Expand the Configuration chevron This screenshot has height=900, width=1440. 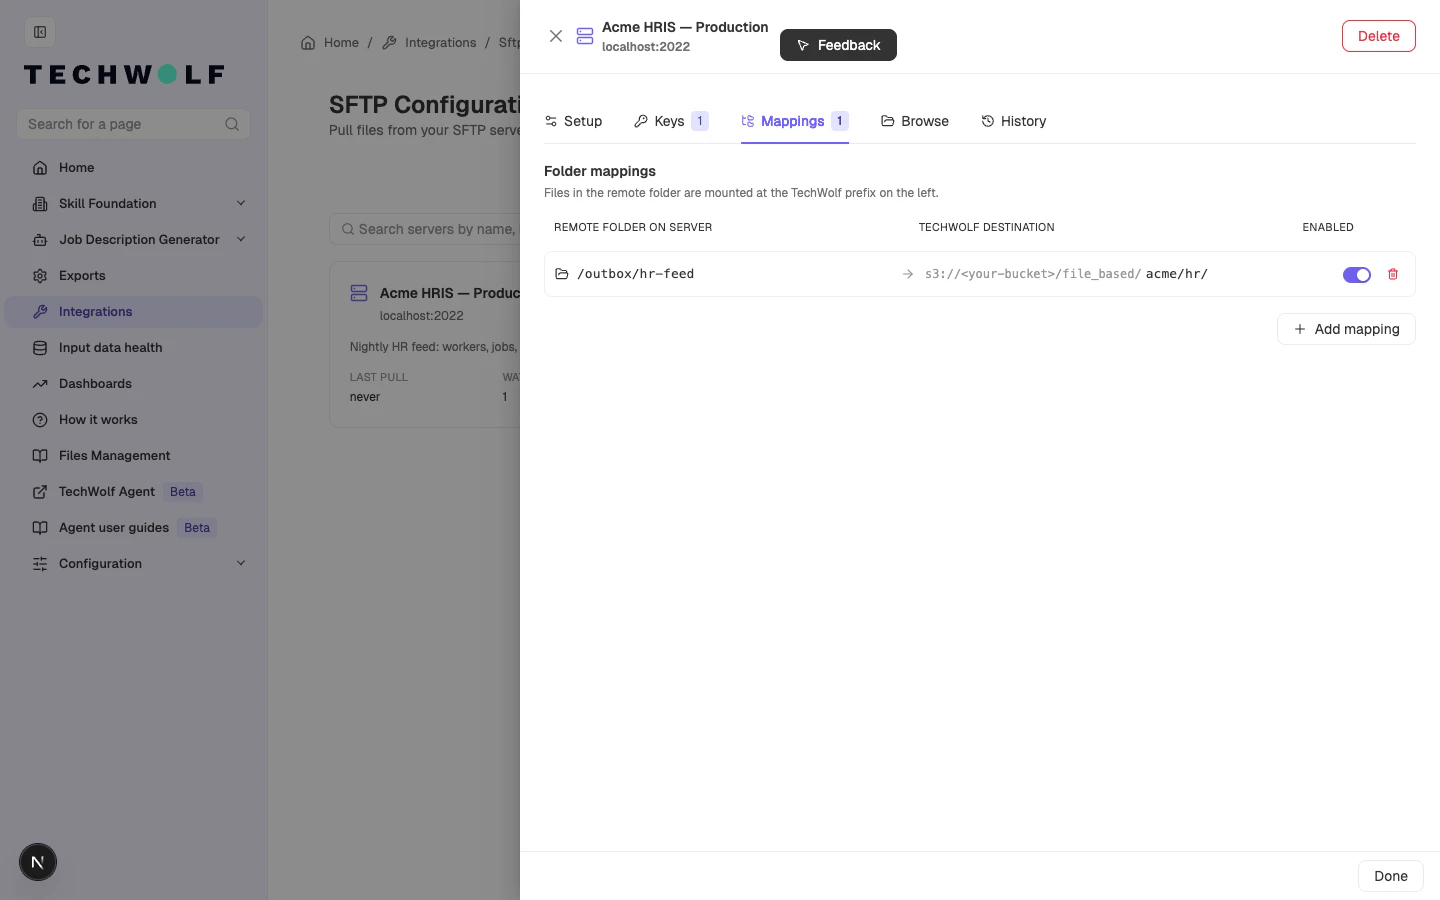tap(241, 564)
